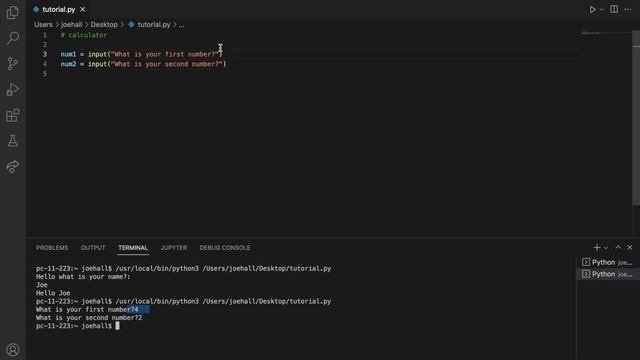The width and height of the screenshot is (640, 360).
Task: Click the '# calculator' comment line
Action: pyautogui.click(x=84, y=35)
